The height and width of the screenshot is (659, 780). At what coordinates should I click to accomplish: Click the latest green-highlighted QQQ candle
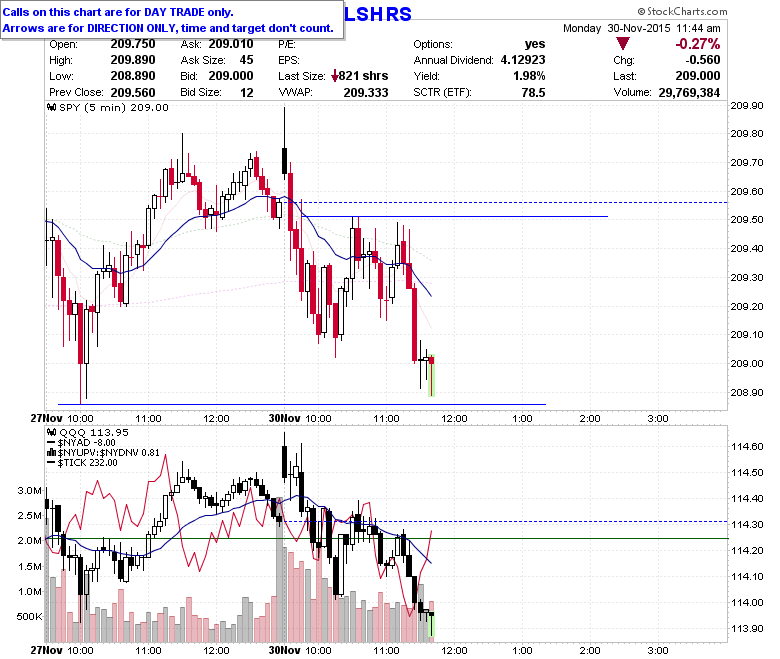tap(432, 624)
